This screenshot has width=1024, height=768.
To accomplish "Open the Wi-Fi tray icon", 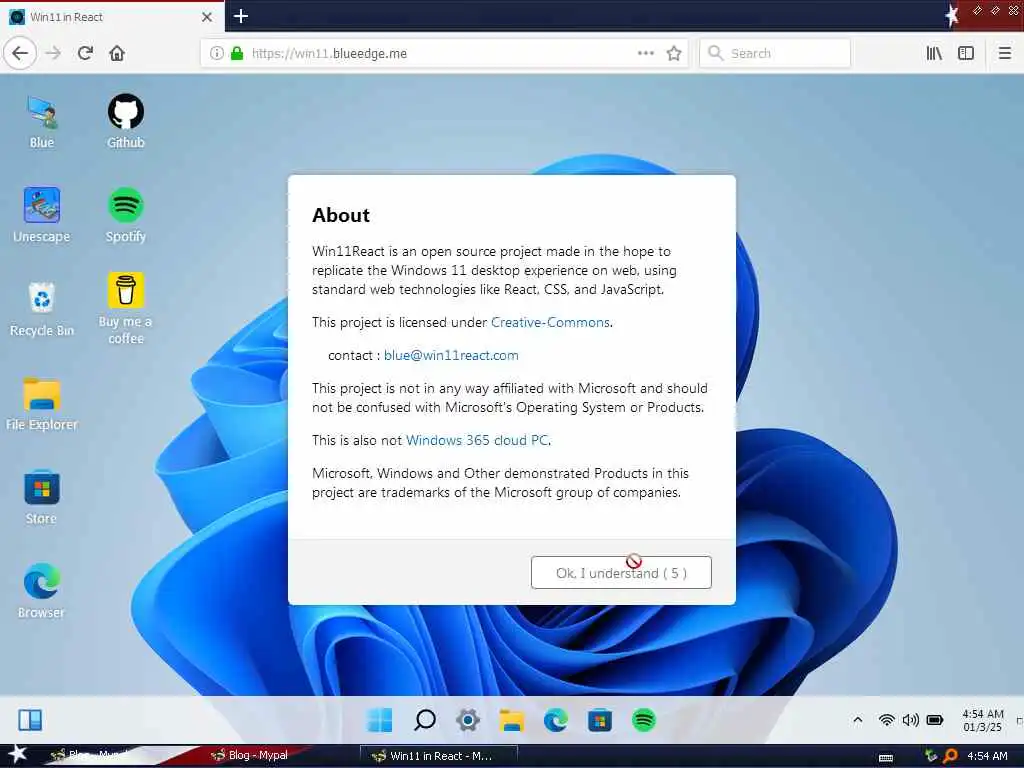I will tap(886, 720).
